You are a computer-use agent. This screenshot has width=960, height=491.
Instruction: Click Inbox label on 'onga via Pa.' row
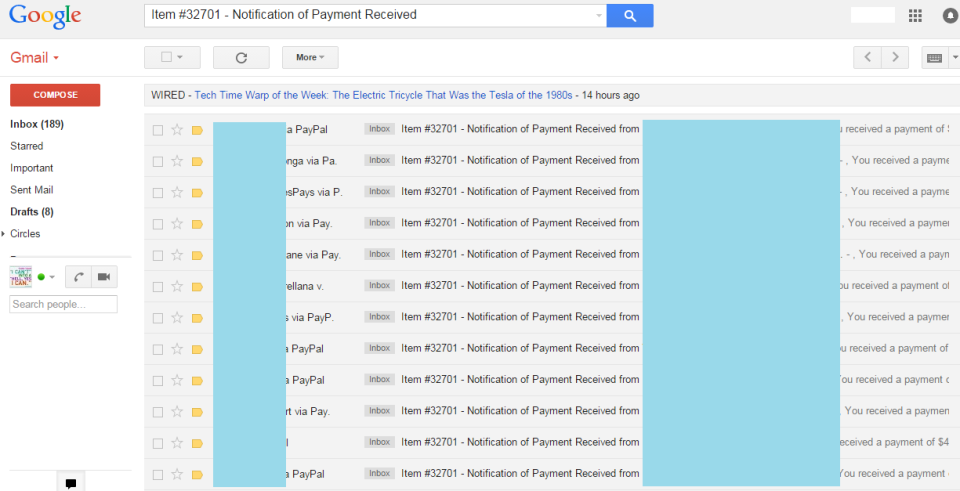pyautogui.click(x=380, y=160)
